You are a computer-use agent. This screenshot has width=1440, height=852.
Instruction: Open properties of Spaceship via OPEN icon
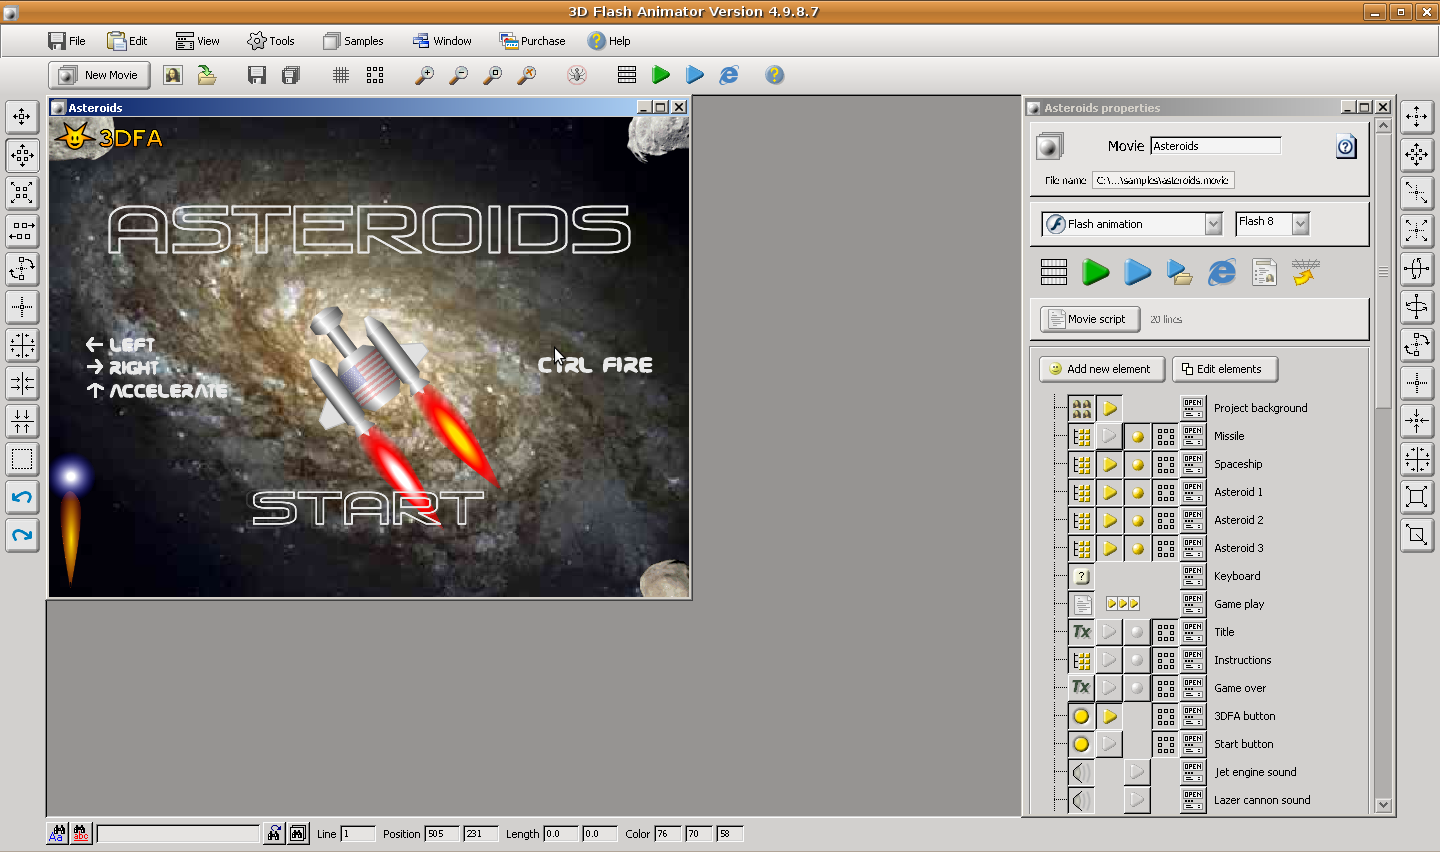coord(1193,464)
